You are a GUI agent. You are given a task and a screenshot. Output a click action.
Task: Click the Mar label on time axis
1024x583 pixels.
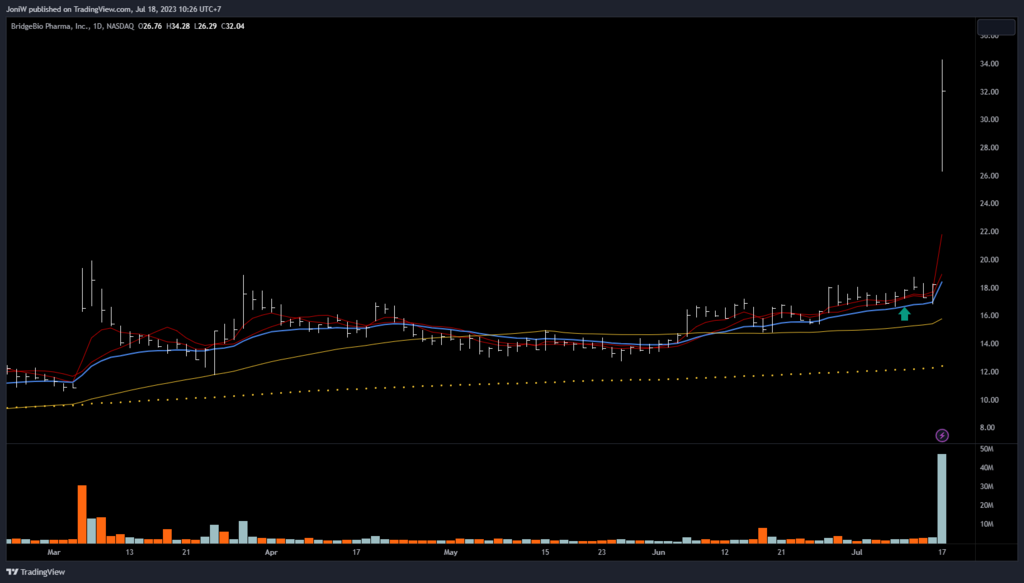53,551
